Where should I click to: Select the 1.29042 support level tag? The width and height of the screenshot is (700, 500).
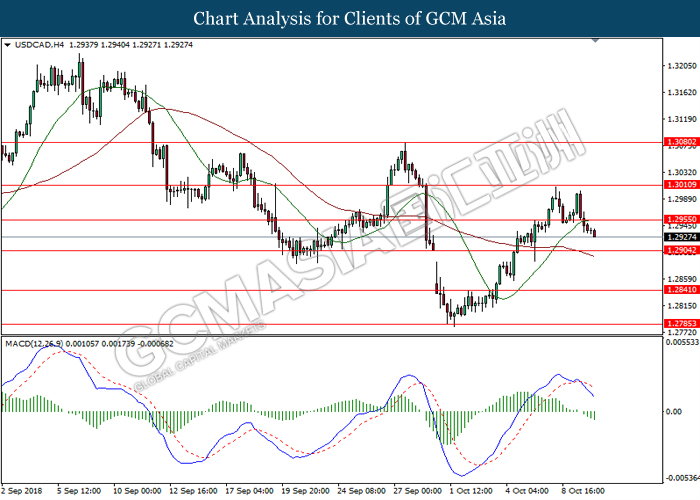point(681,250)
